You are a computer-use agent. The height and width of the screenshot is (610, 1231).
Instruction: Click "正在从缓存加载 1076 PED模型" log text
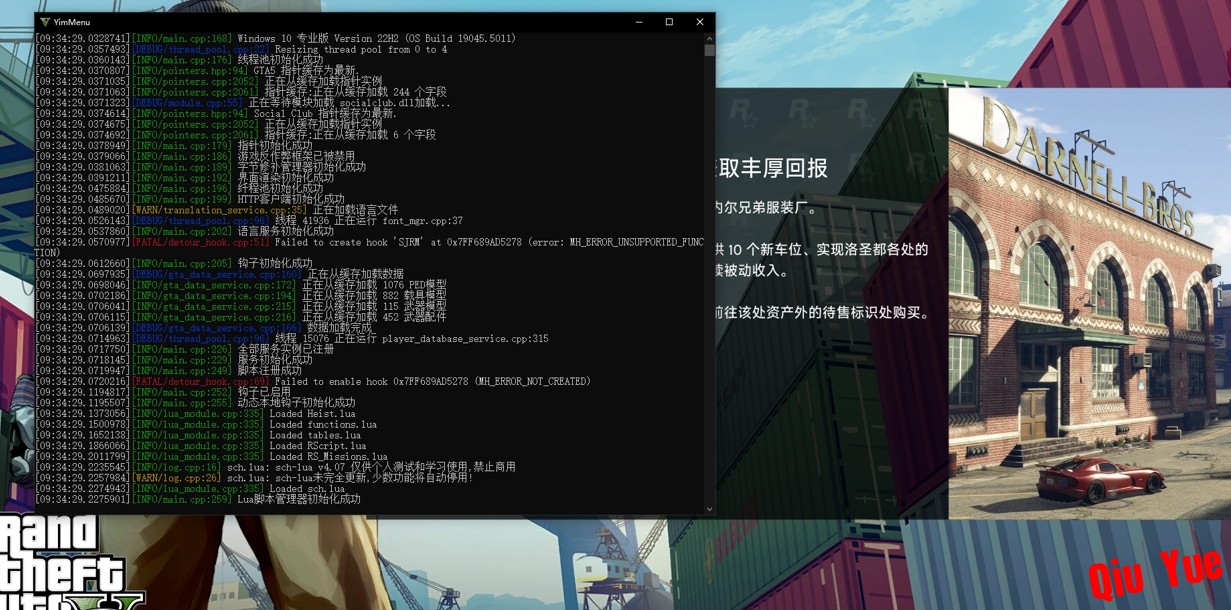click(374, 285)
